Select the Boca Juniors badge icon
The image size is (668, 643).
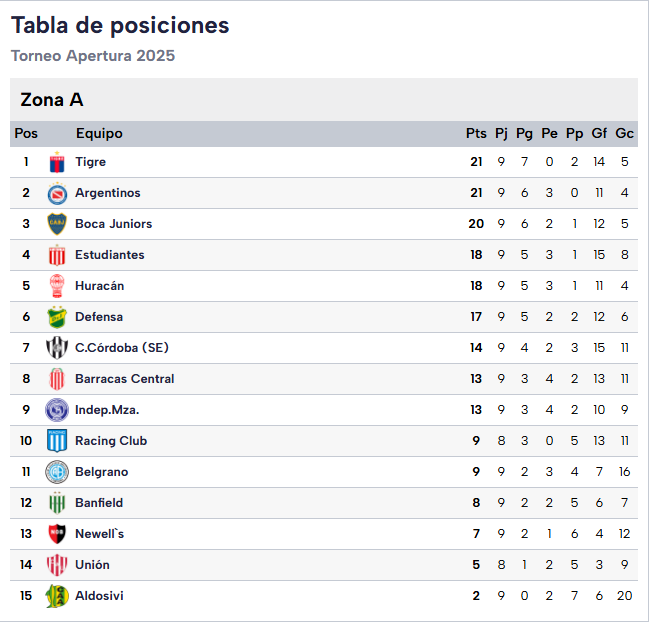(57, 224)
